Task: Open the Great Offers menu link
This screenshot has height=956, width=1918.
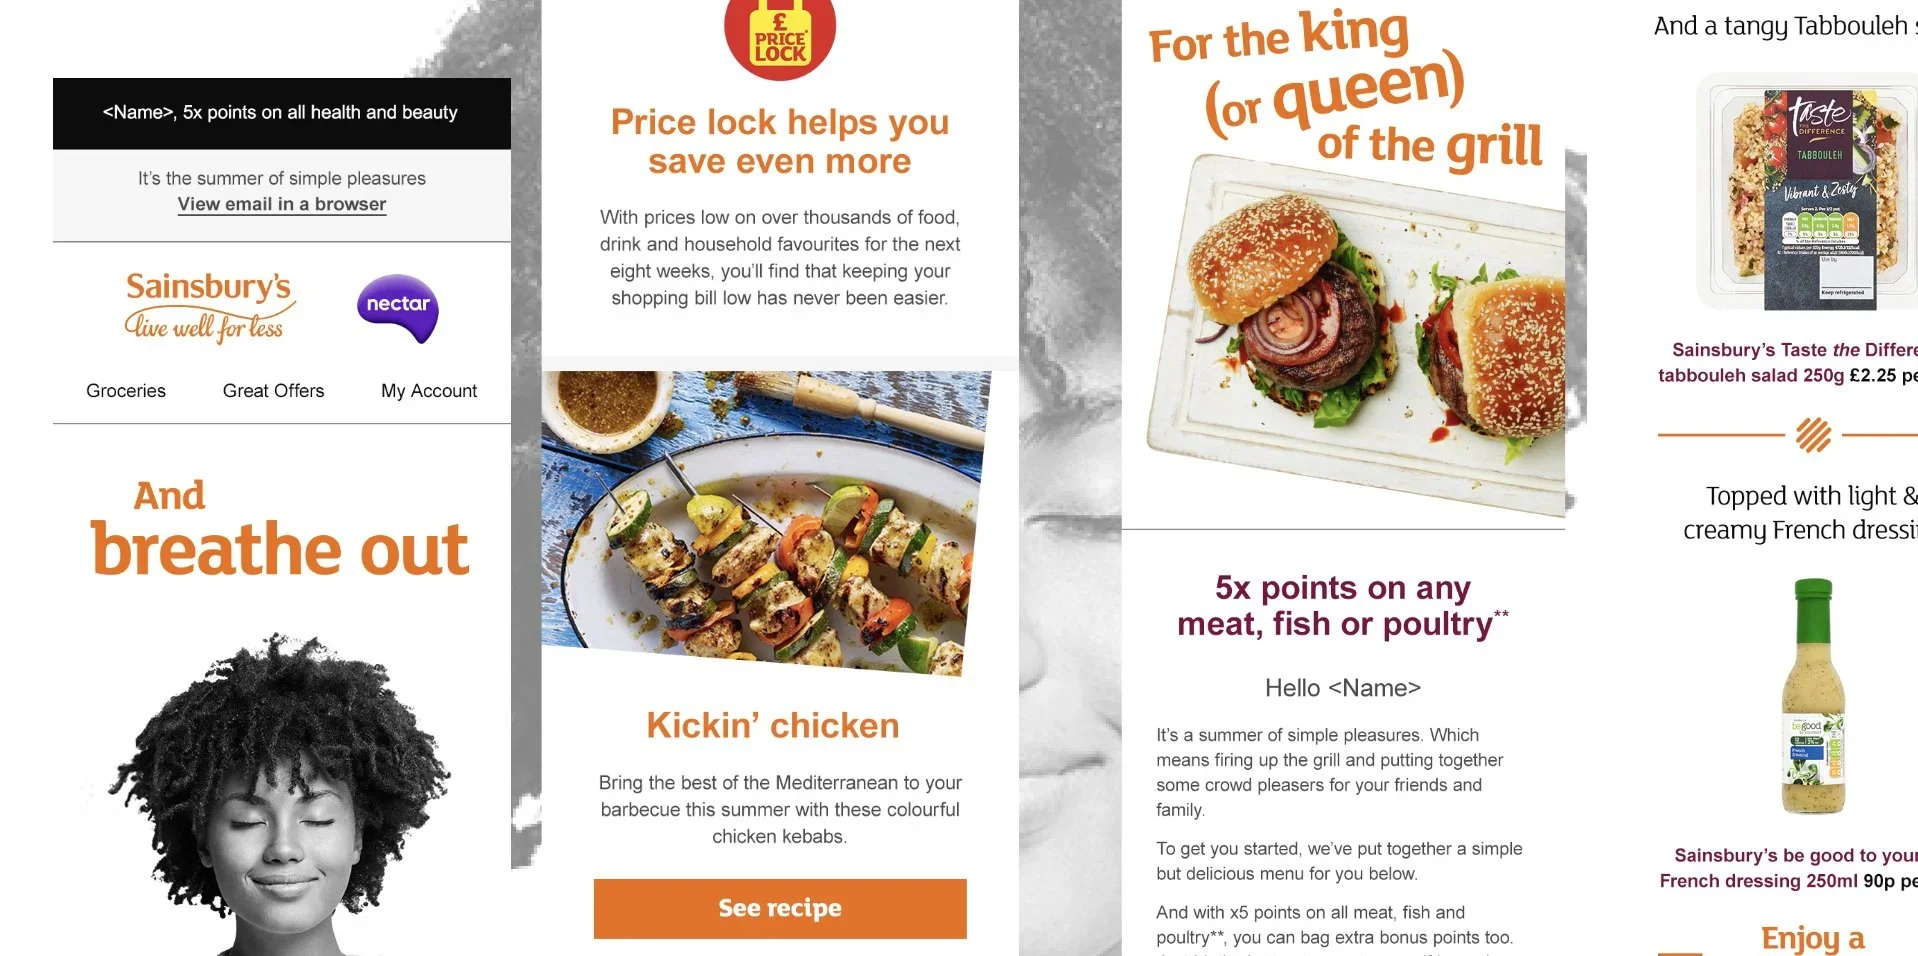Action: tap(273, 391)
